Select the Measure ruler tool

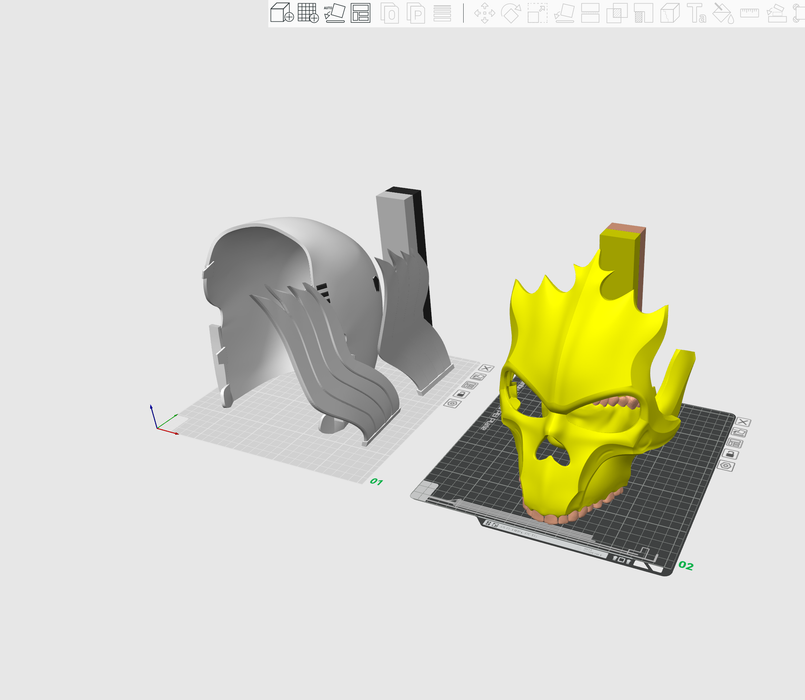[749, 13]
